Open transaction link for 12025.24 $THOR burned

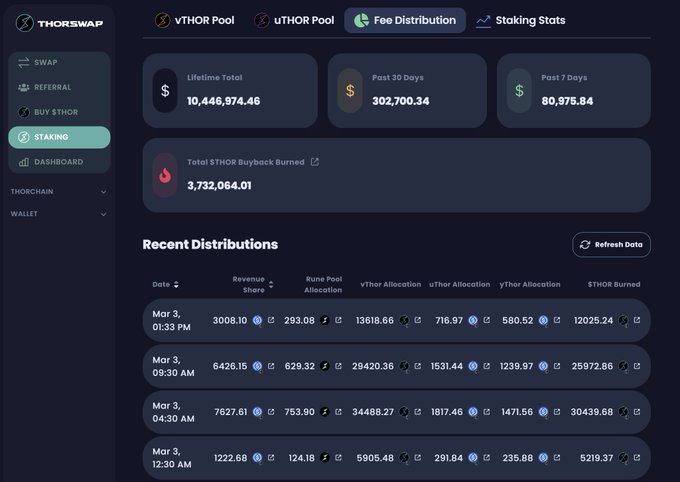tap(636, 320)
